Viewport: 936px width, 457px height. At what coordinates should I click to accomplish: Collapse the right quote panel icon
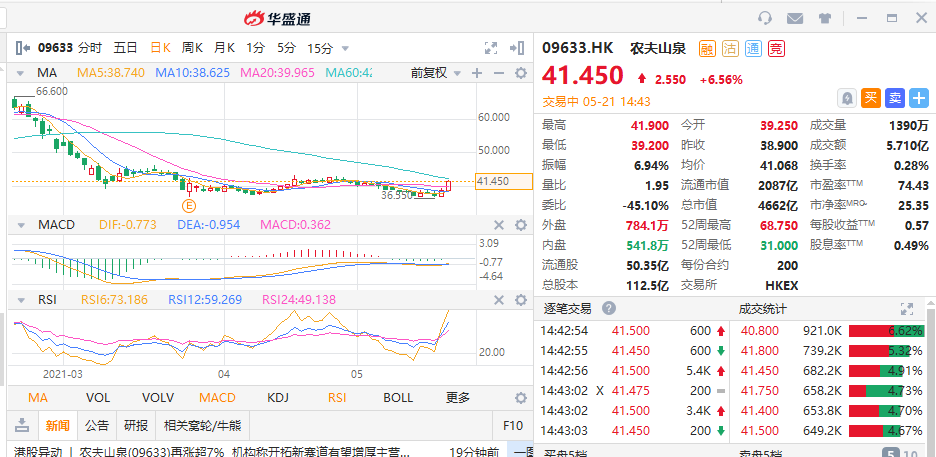(517, 48)
